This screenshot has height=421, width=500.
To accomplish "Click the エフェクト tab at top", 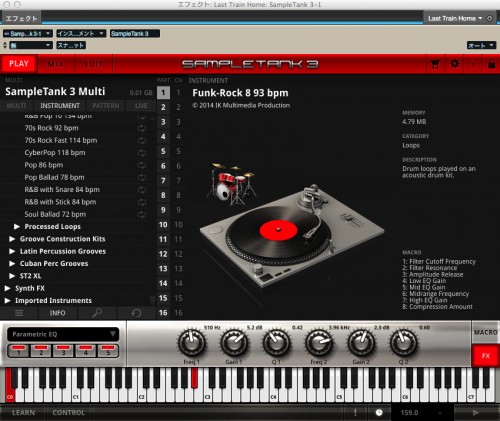I will pos(21,18).
